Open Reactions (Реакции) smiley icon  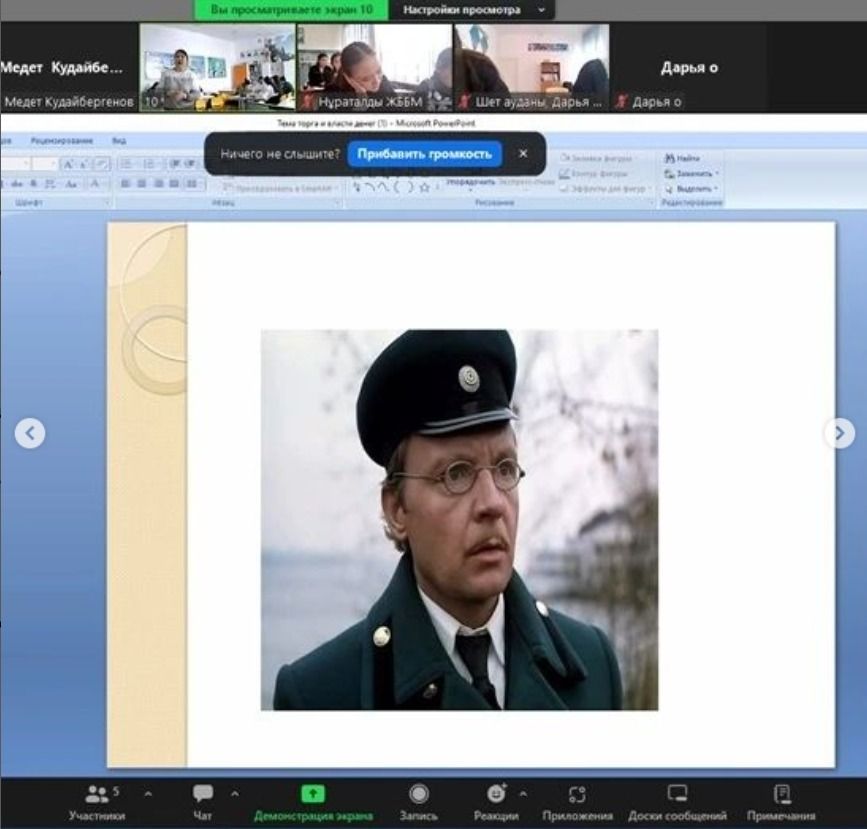tap(496, 794)
